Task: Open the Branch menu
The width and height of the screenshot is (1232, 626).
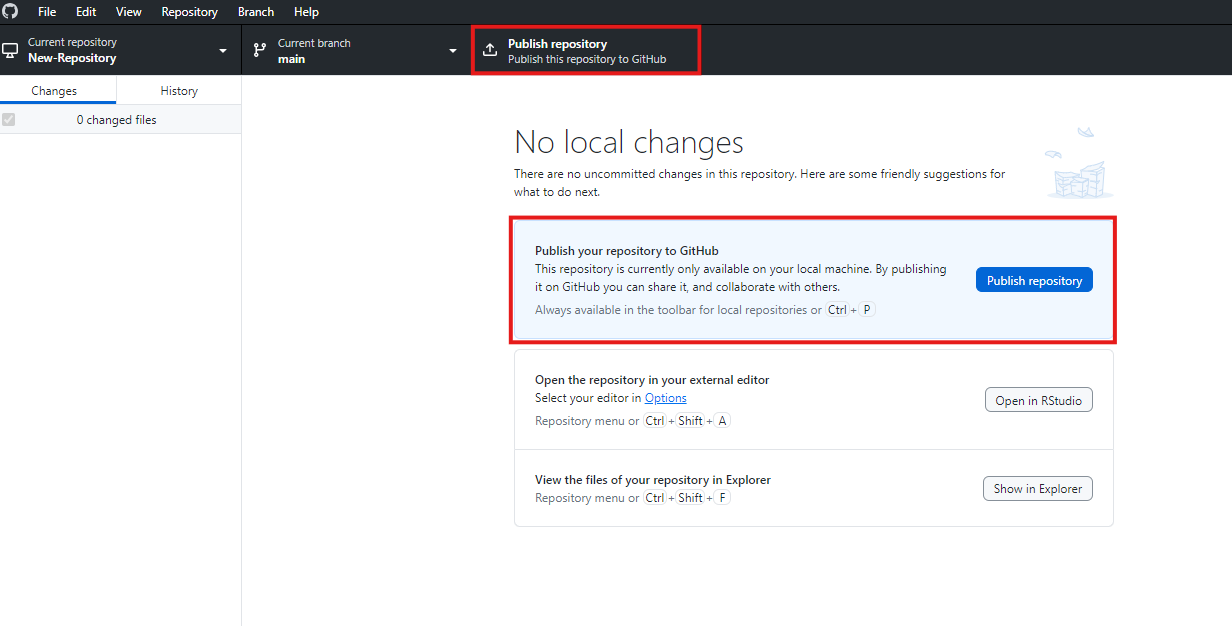Action: [256, 12]
